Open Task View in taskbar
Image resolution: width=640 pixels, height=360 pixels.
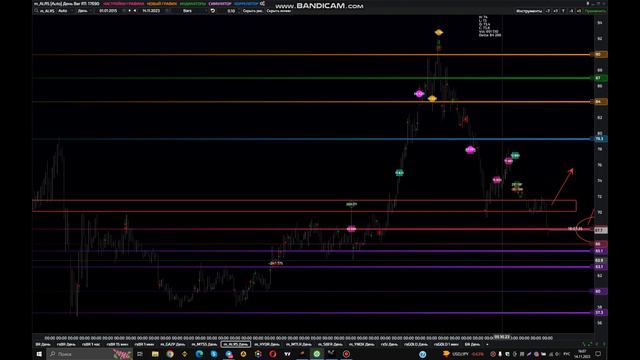tap(140, 354)
